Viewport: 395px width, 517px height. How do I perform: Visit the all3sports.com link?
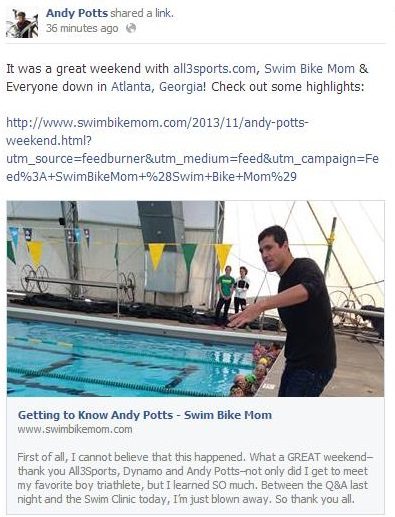pyautogui.click(x=214, y=69)
